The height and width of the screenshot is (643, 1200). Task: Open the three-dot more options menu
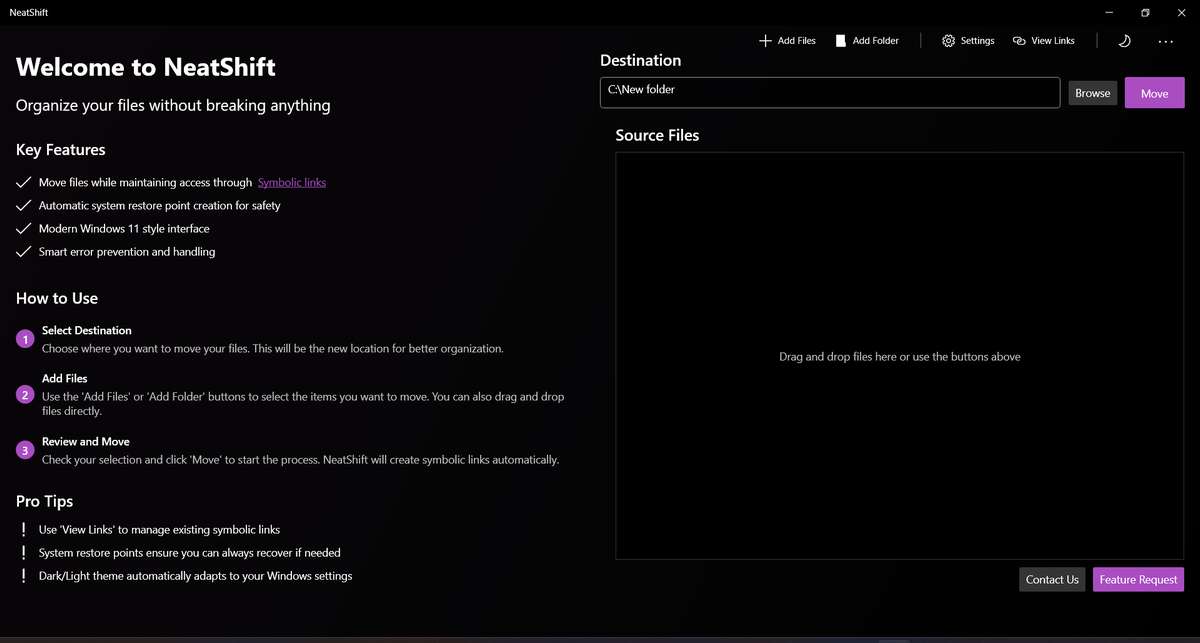1166,42
